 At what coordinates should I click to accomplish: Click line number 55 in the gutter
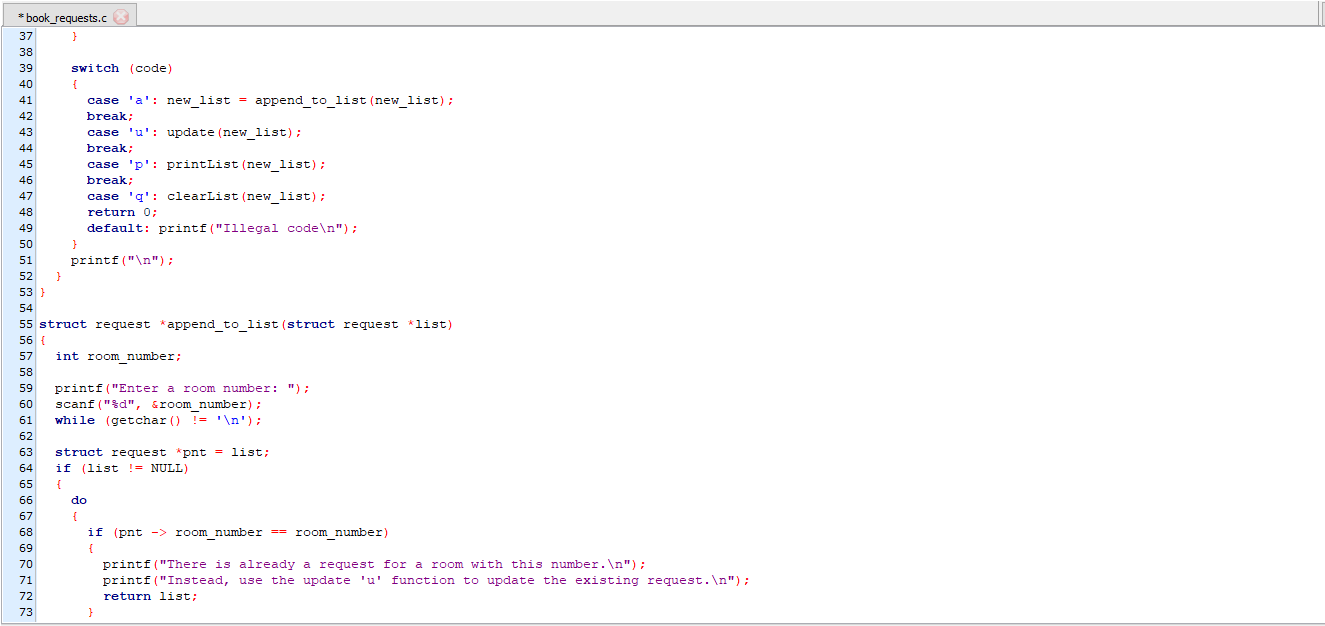pos(26,324)
